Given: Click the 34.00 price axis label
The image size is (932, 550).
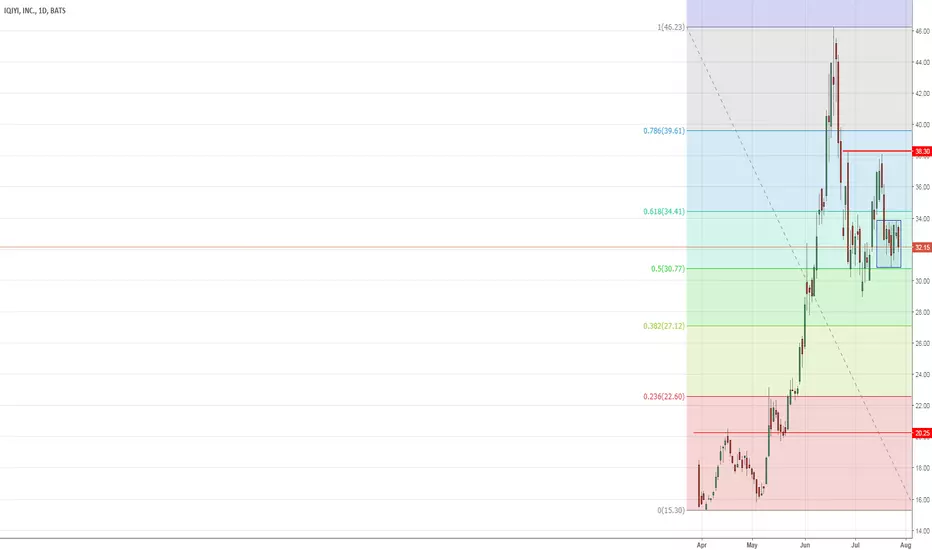Looking at the screenshot, I should pos(922,219).
